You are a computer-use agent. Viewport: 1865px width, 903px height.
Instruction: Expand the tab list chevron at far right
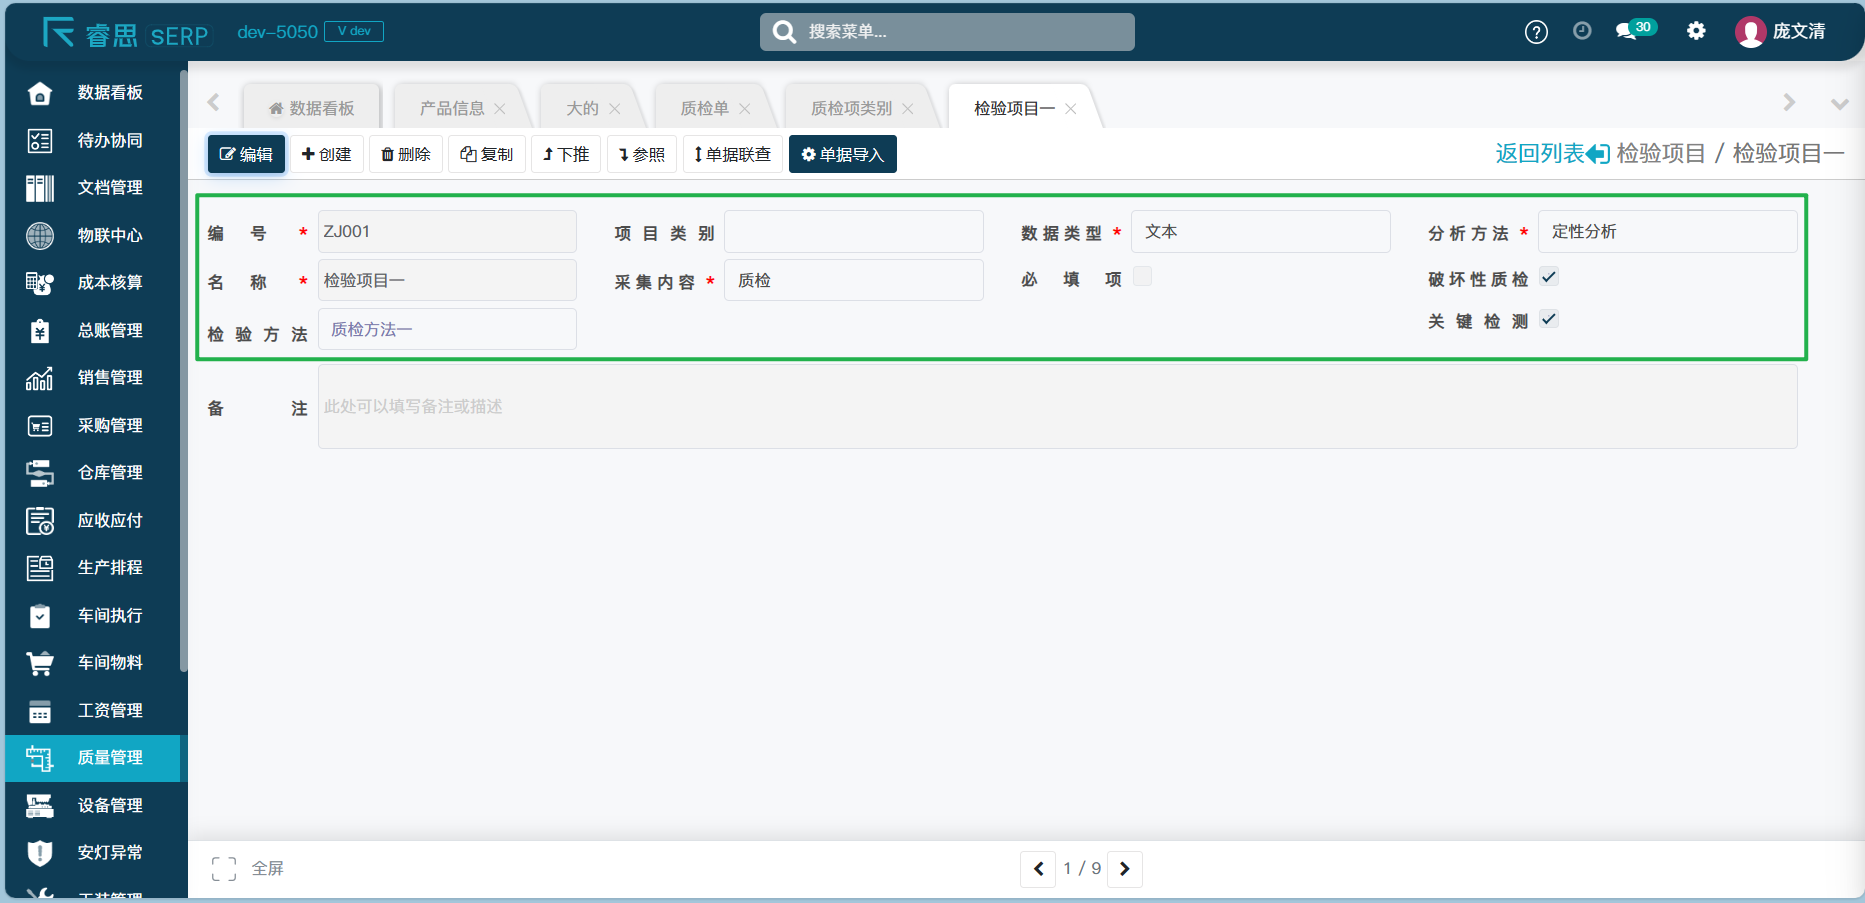point(1839,104)
